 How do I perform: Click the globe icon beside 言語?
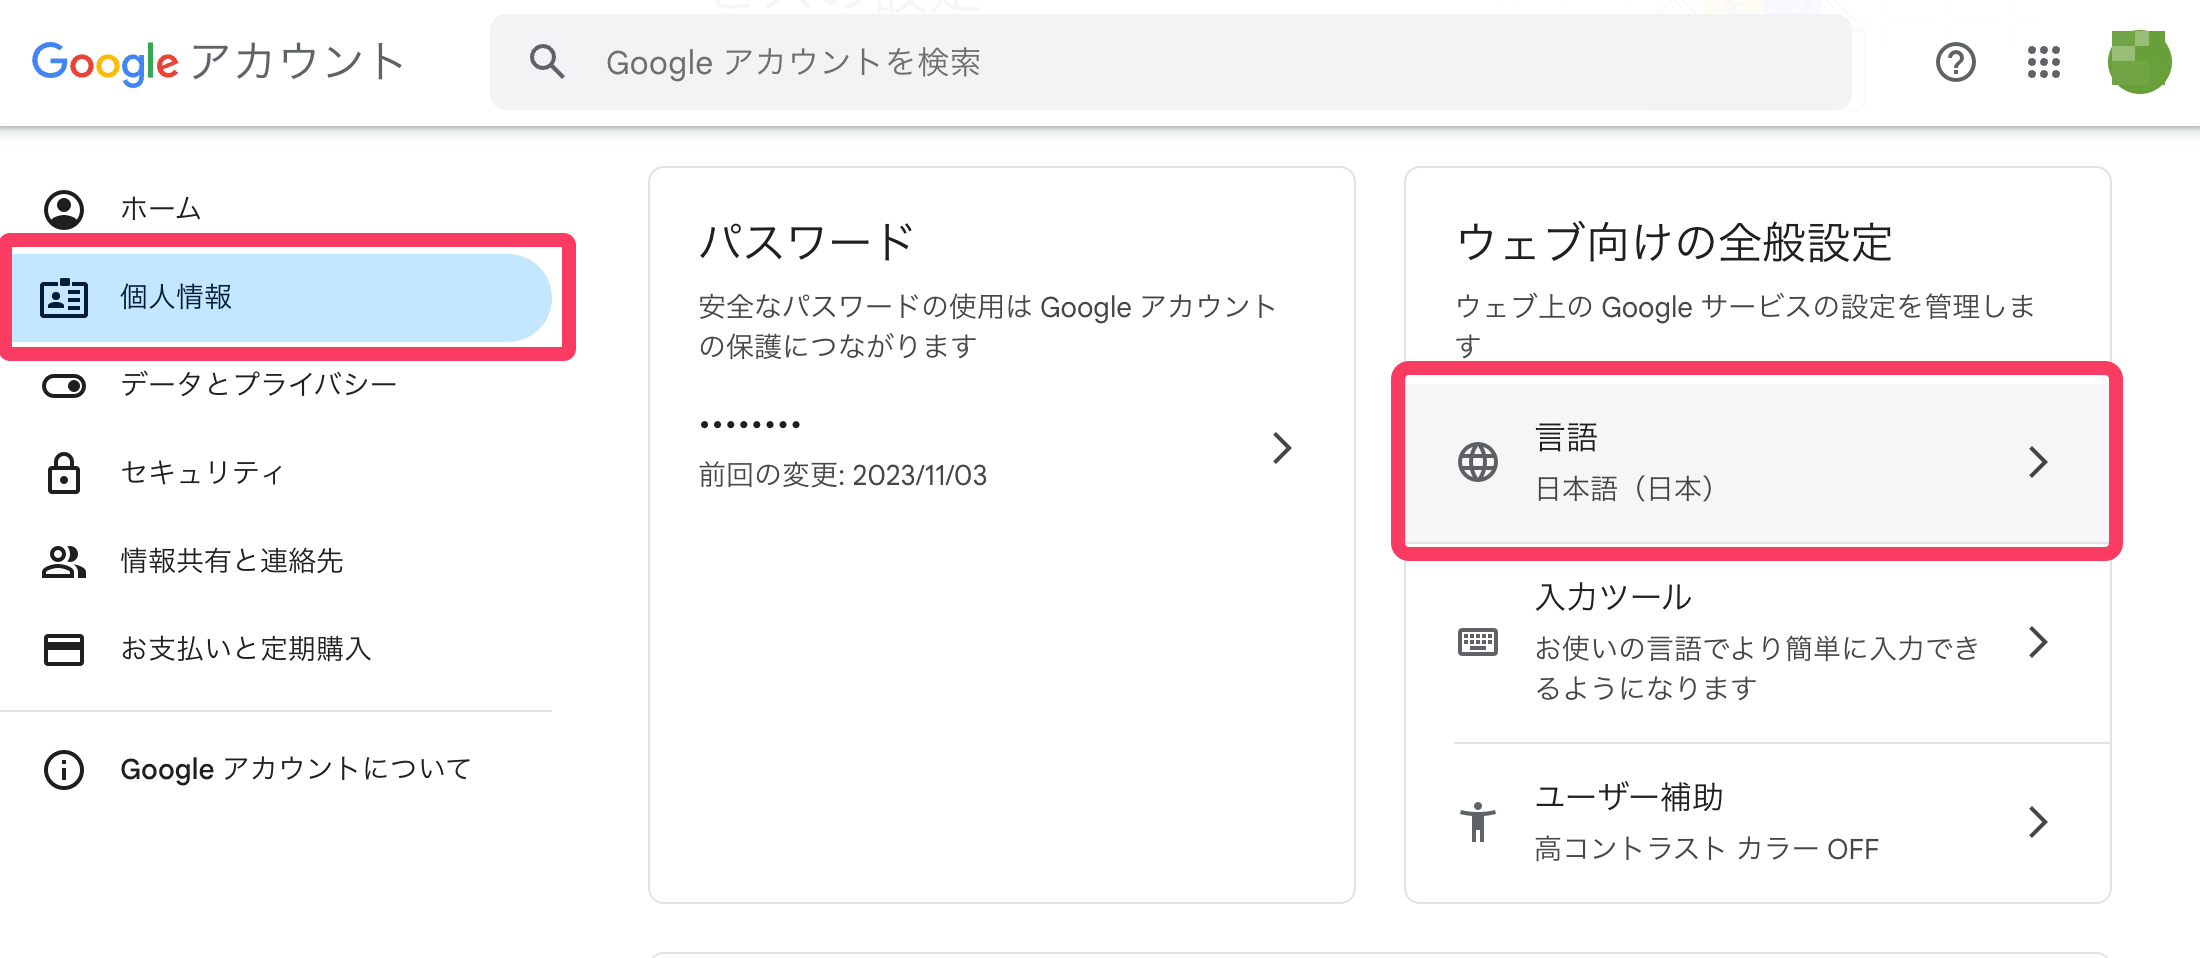tap(1477, 462)
